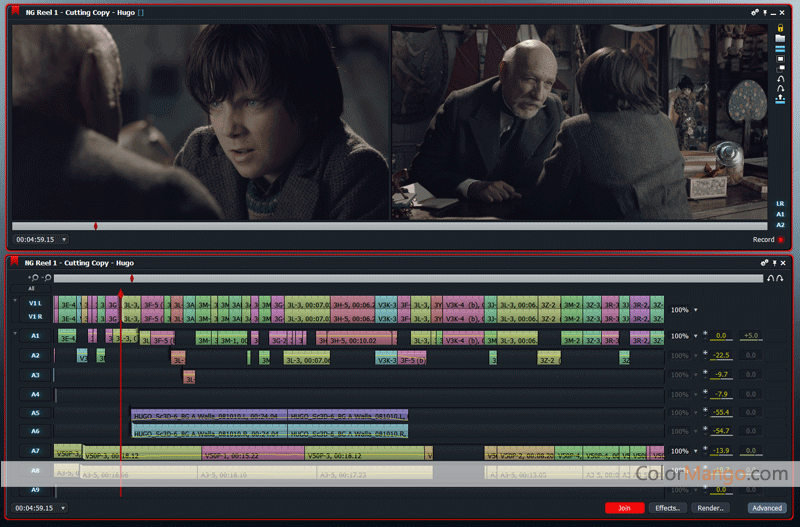This screenshot has height=527, width=800.
Task: Click the A2 level plus/minus adjuster
Action: tap(705, 355)
